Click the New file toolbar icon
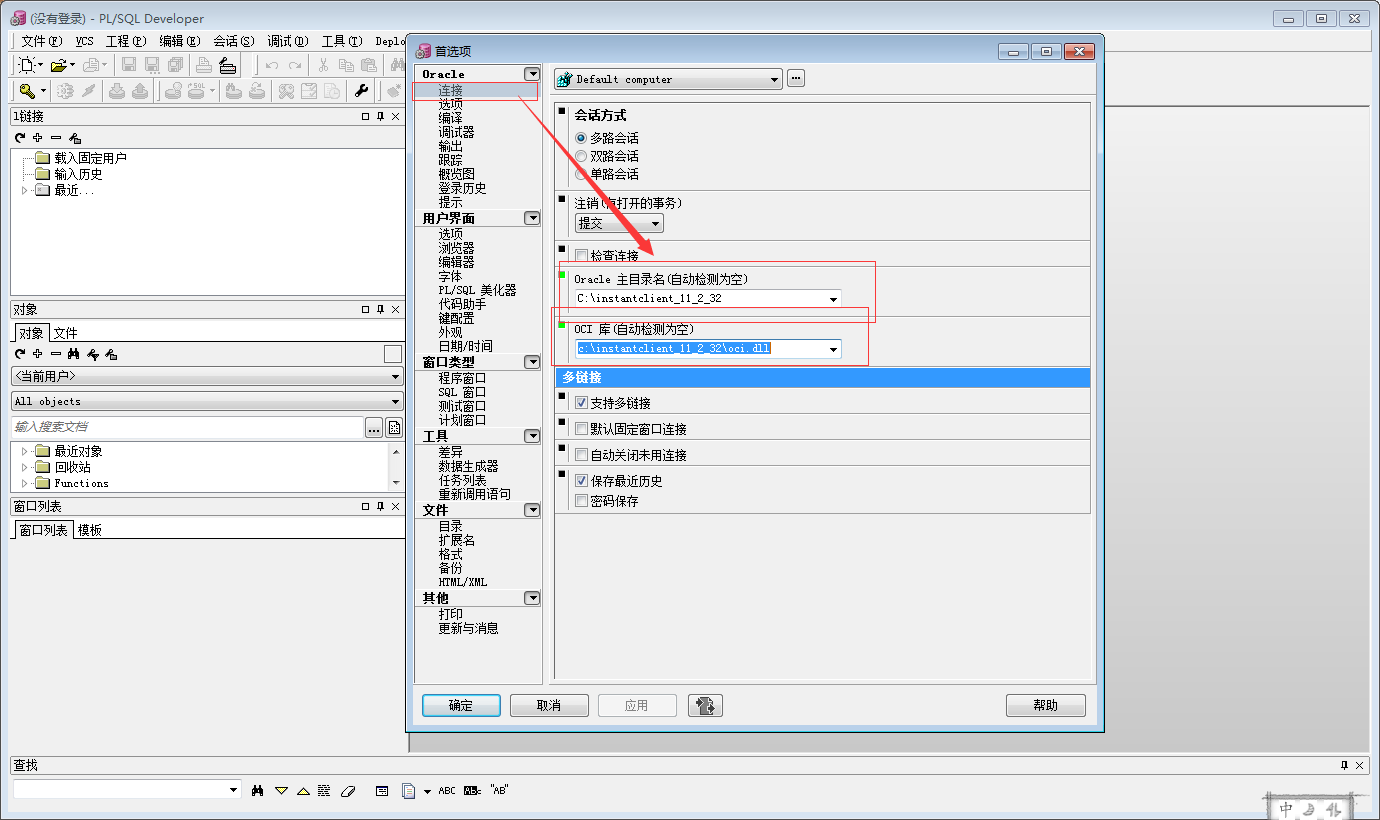The height and width of the screenshot is (820, 1380). (27, 65)
